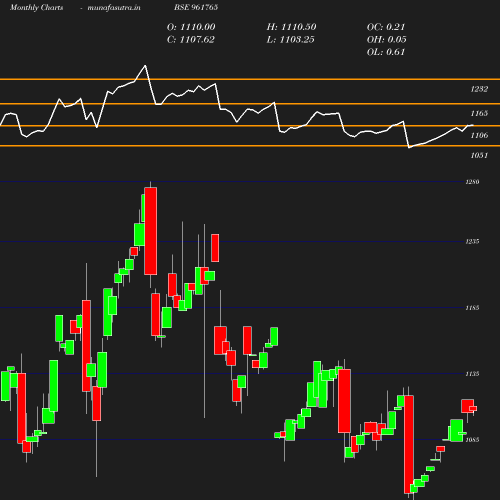Click the high value 'H: 1110.50'
Viewport: 500px width, 500px height.
(291, 27)
